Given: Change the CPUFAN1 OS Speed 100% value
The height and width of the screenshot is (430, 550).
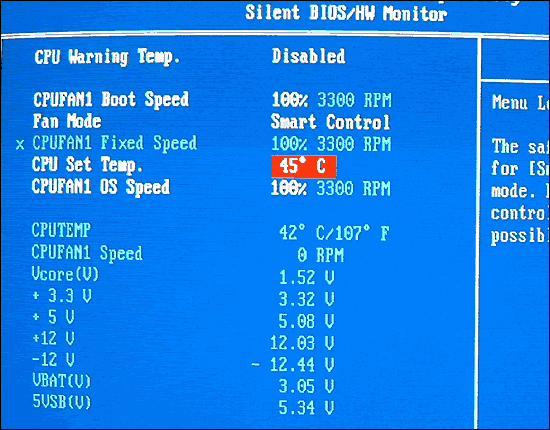Looking at the screenshot, I should pyautogui.click(x=289, y=188).
